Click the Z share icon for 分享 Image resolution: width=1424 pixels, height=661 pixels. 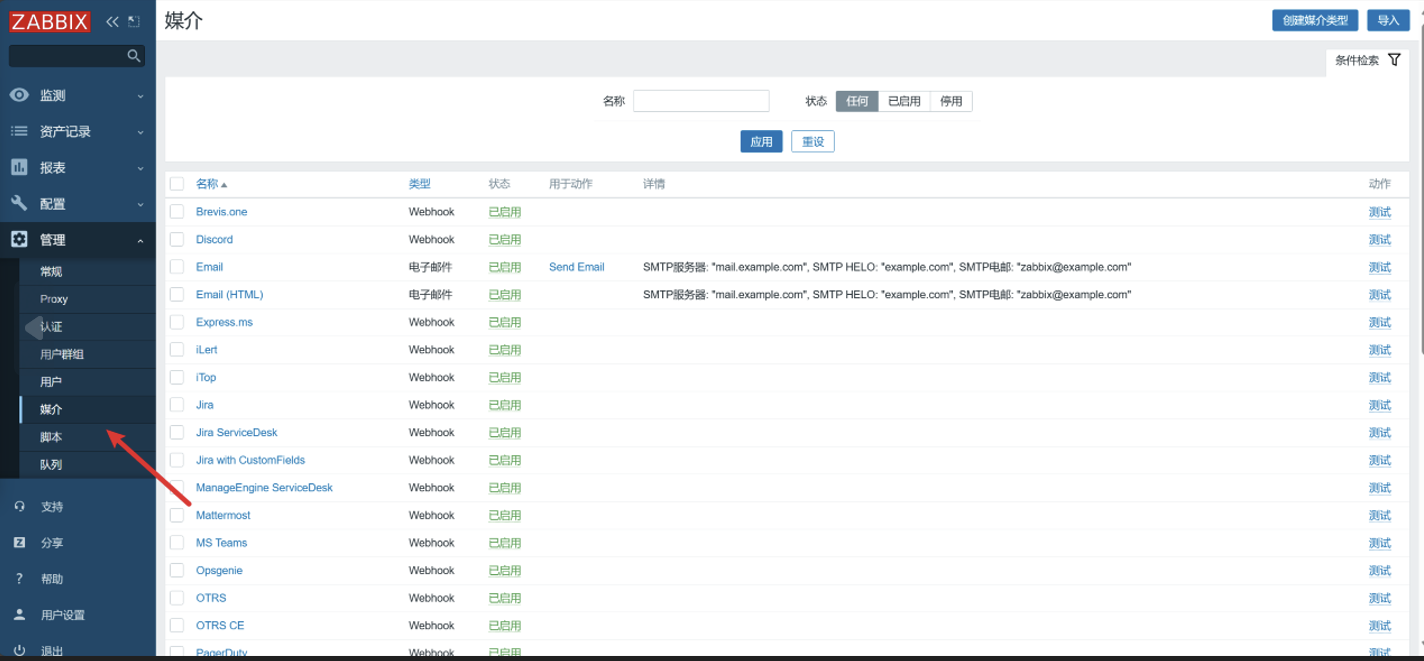tap(19, 542)
